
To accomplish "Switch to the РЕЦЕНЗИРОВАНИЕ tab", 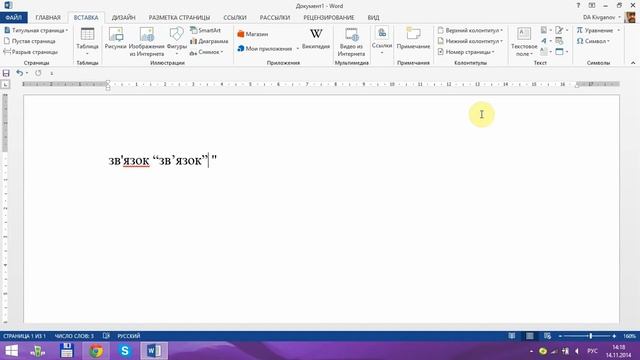I will click(x=329, y=18).
